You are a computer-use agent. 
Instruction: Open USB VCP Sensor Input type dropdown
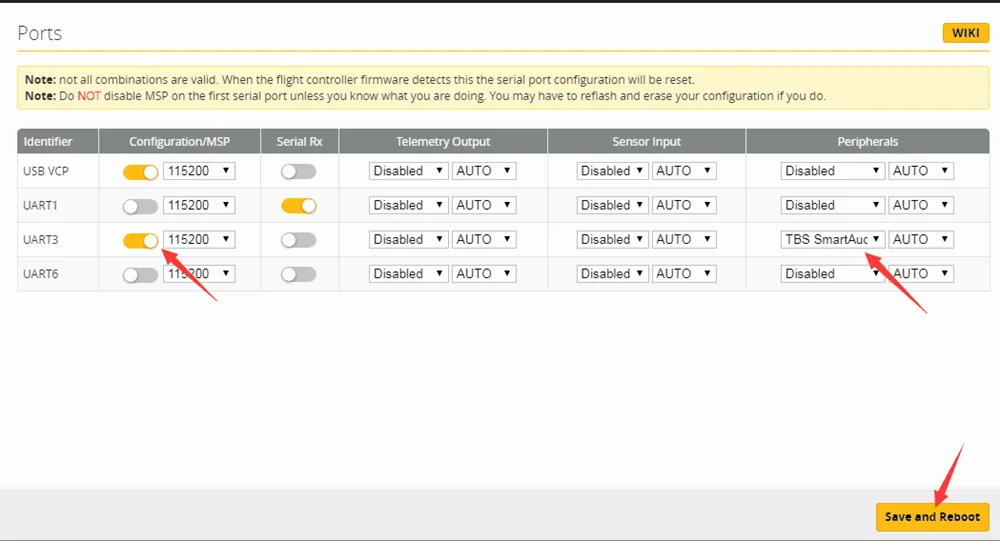coord(612,171)
